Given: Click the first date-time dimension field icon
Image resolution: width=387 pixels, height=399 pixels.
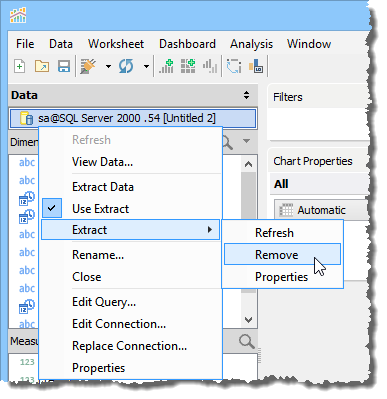Looking at the screenshot, I should (27, 198).
